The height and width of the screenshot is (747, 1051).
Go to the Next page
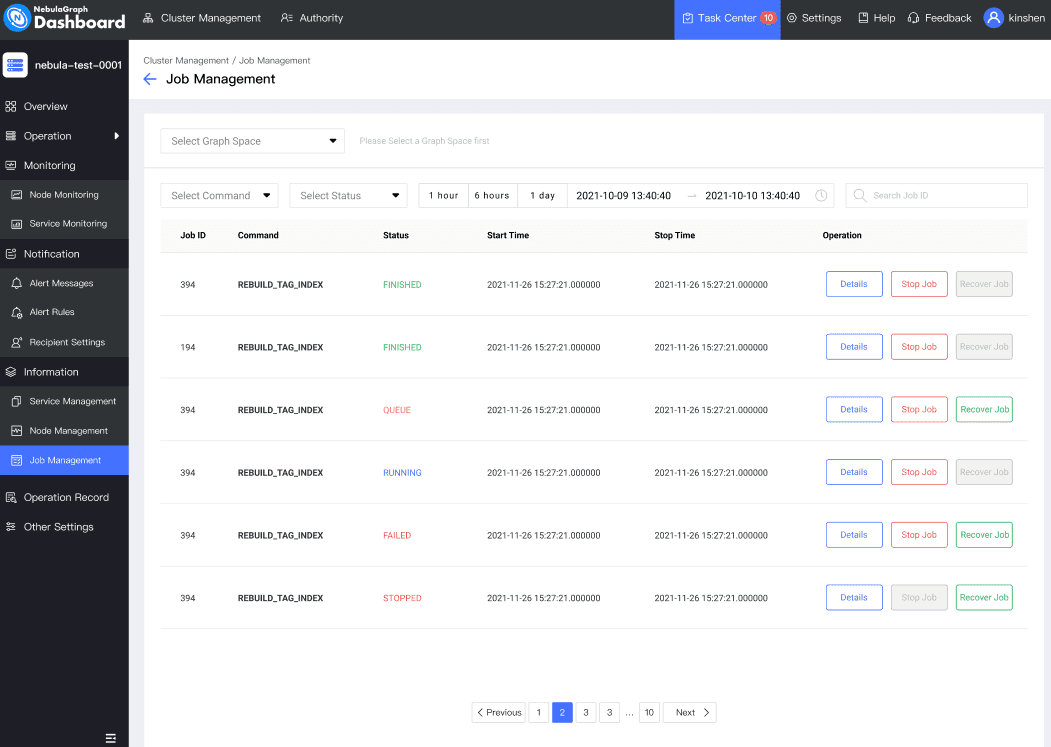click(690, 713)
